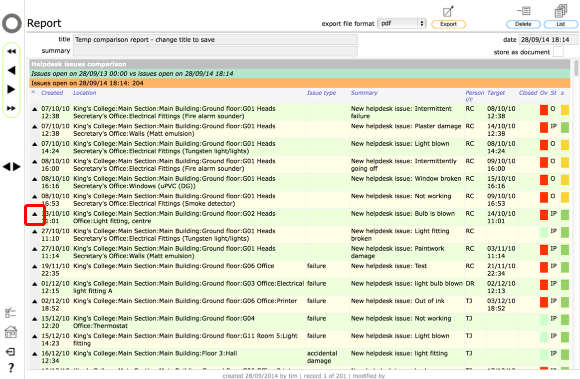Open the checklist icon in the left sidebar

(x=10, y=313)
